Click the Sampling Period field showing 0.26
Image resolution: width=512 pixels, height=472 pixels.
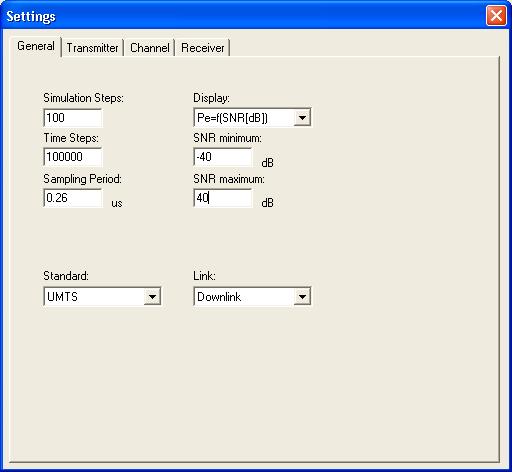tap(73, 198)
